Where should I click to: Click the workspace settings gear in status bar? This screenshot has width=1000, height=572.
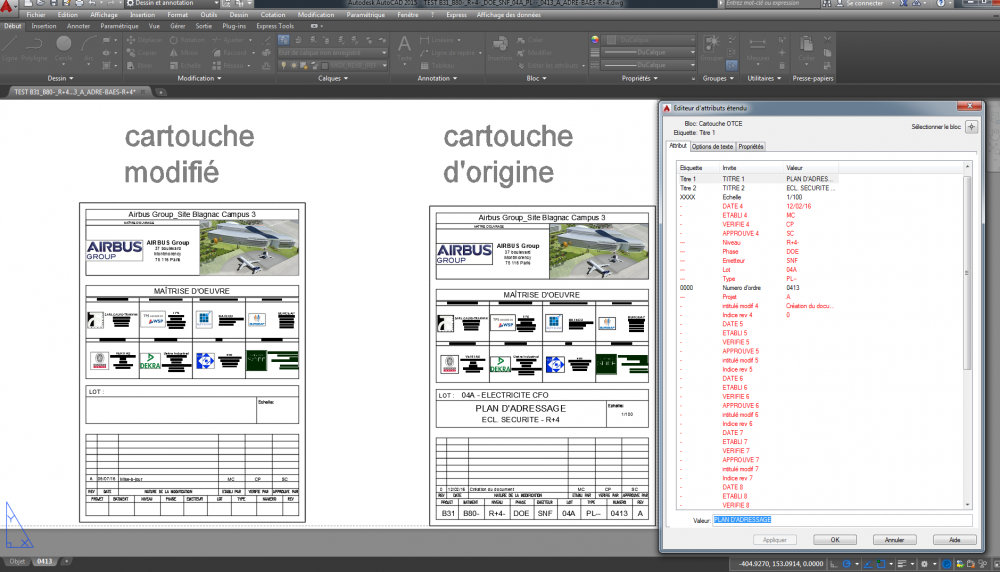click(925, 564)
